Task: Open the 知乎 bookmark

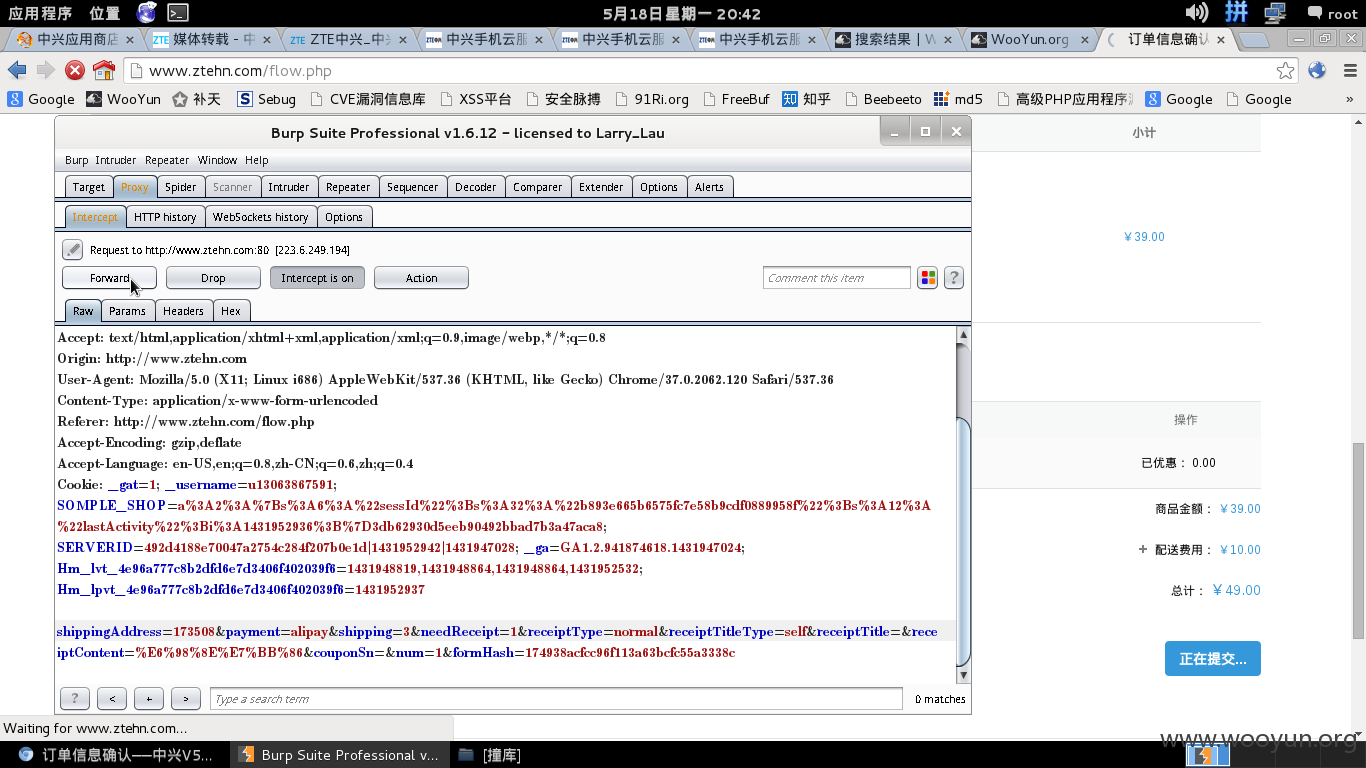Action: coord(806,99)
